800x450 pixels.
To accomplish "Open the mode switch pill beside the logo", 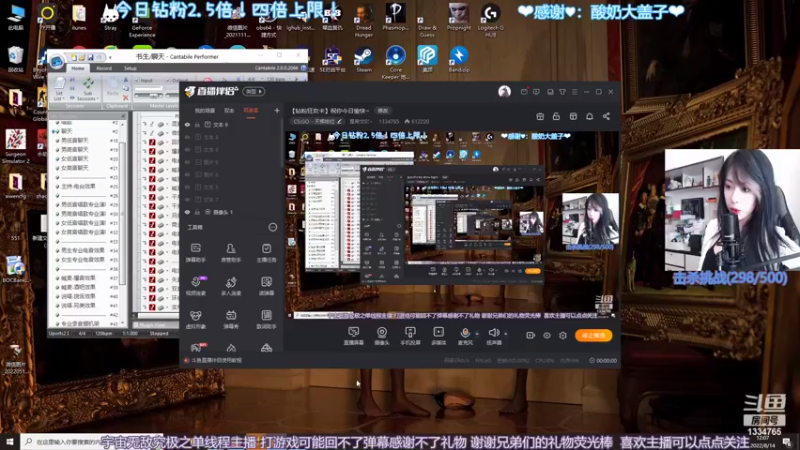I will coord(254,91).
